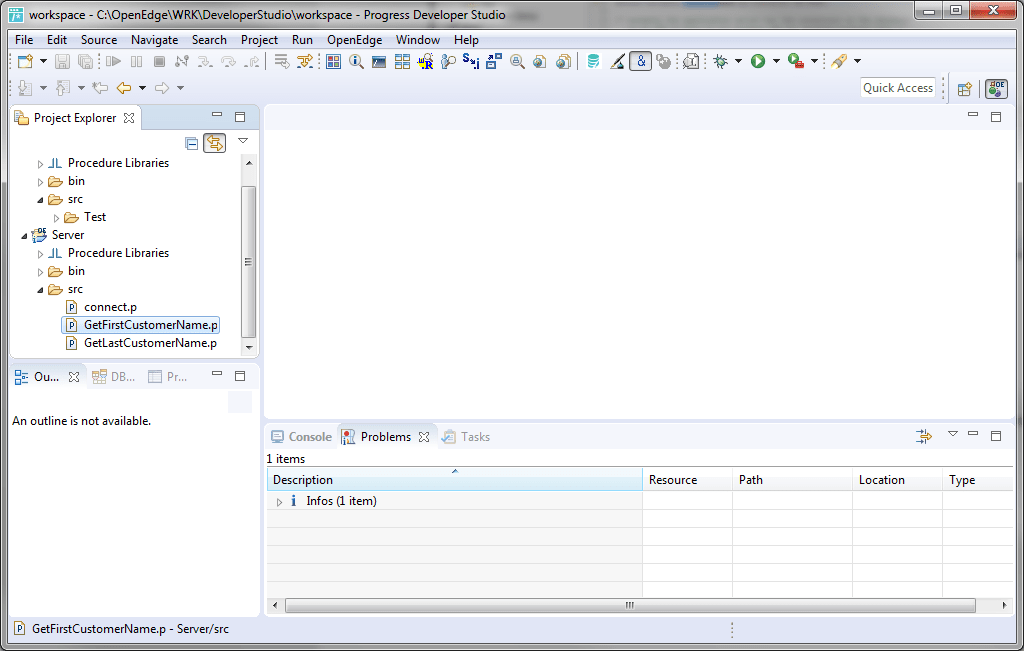The height and width of the screenshot is (651, 1024).
Task: Toggle the OpenEdge 'OE' perspective button
Action: (x=996, y=89)
